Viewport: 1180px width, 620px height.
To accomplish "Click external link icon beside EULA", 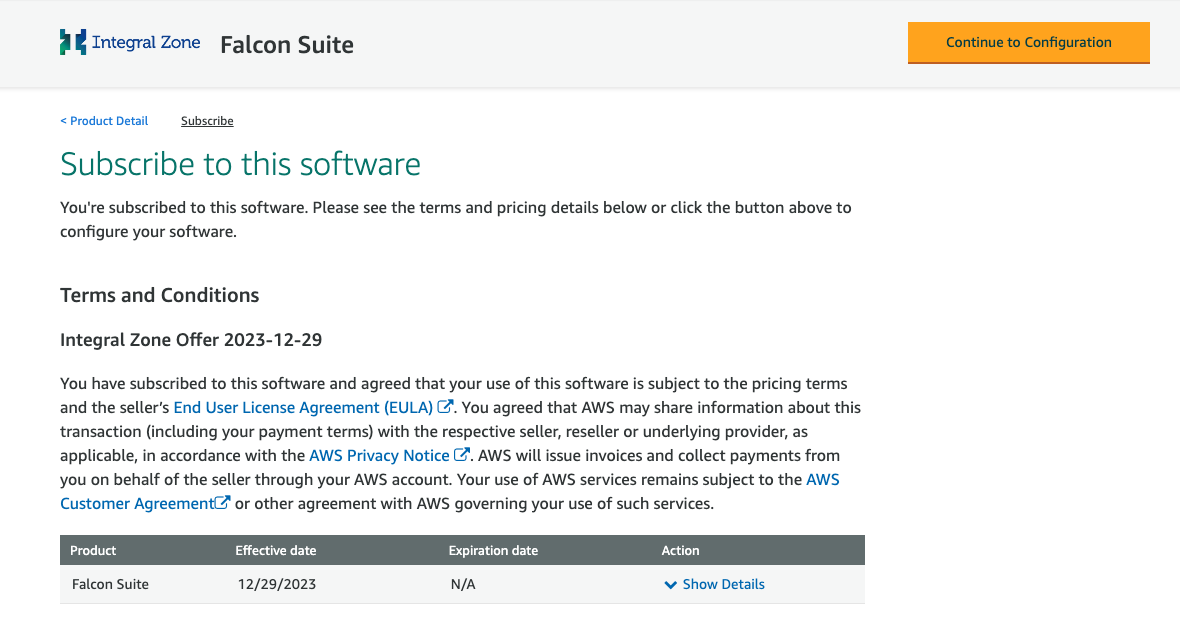I will (445, 406).
